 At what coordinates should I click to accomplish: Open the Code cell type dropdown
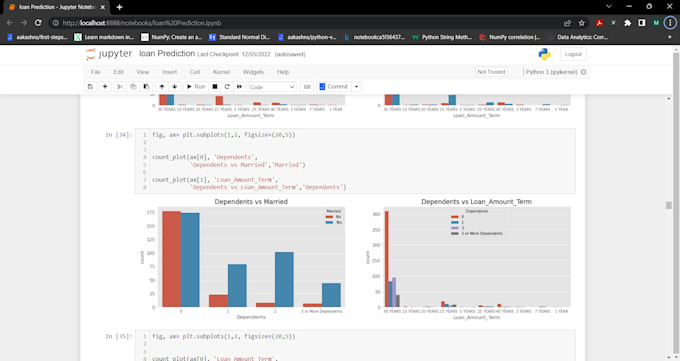point(272,87)
